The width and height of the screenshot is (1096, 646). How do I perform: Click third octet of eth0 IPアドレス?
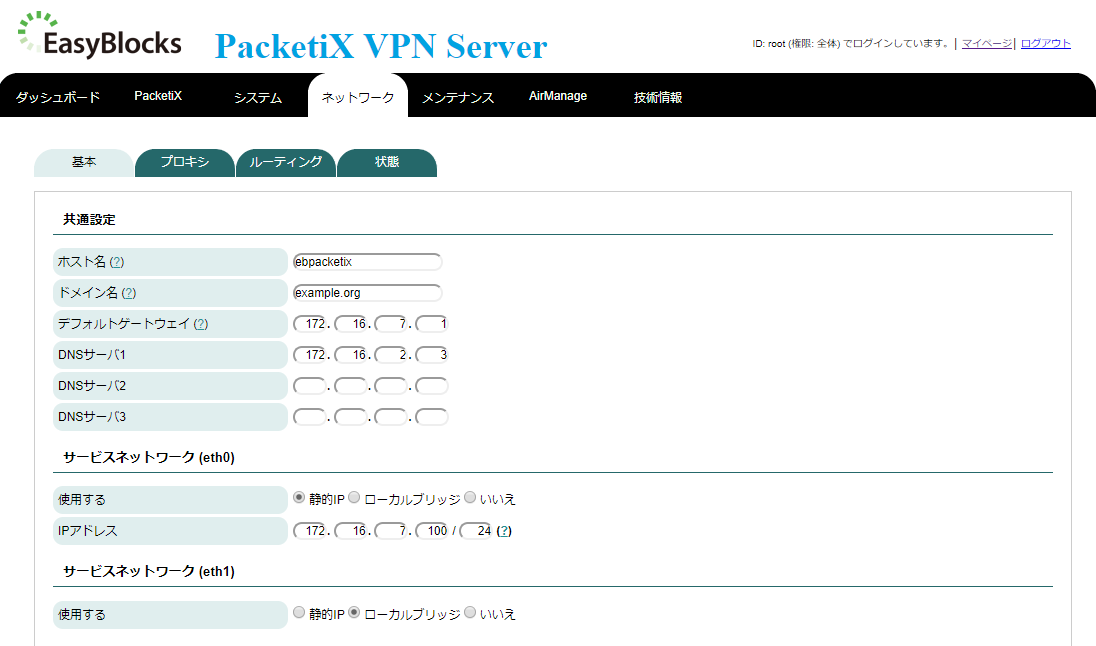click(391, 531)
